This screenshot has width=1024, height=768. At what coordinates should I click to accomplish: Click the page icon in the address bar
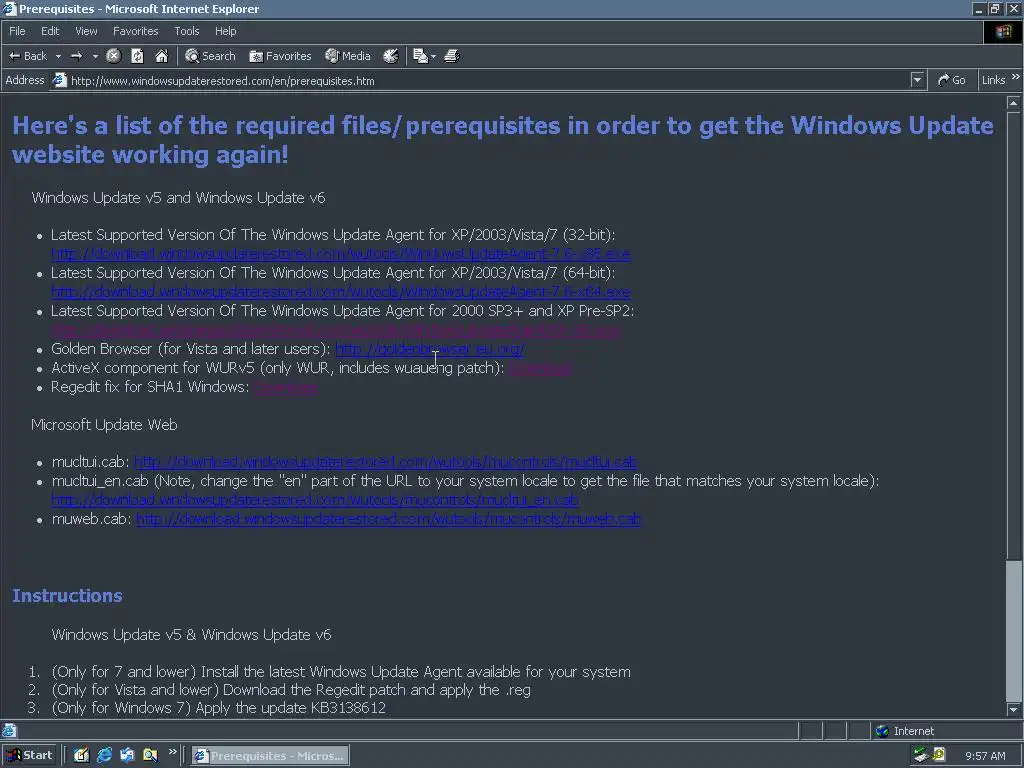pos(59,80)
